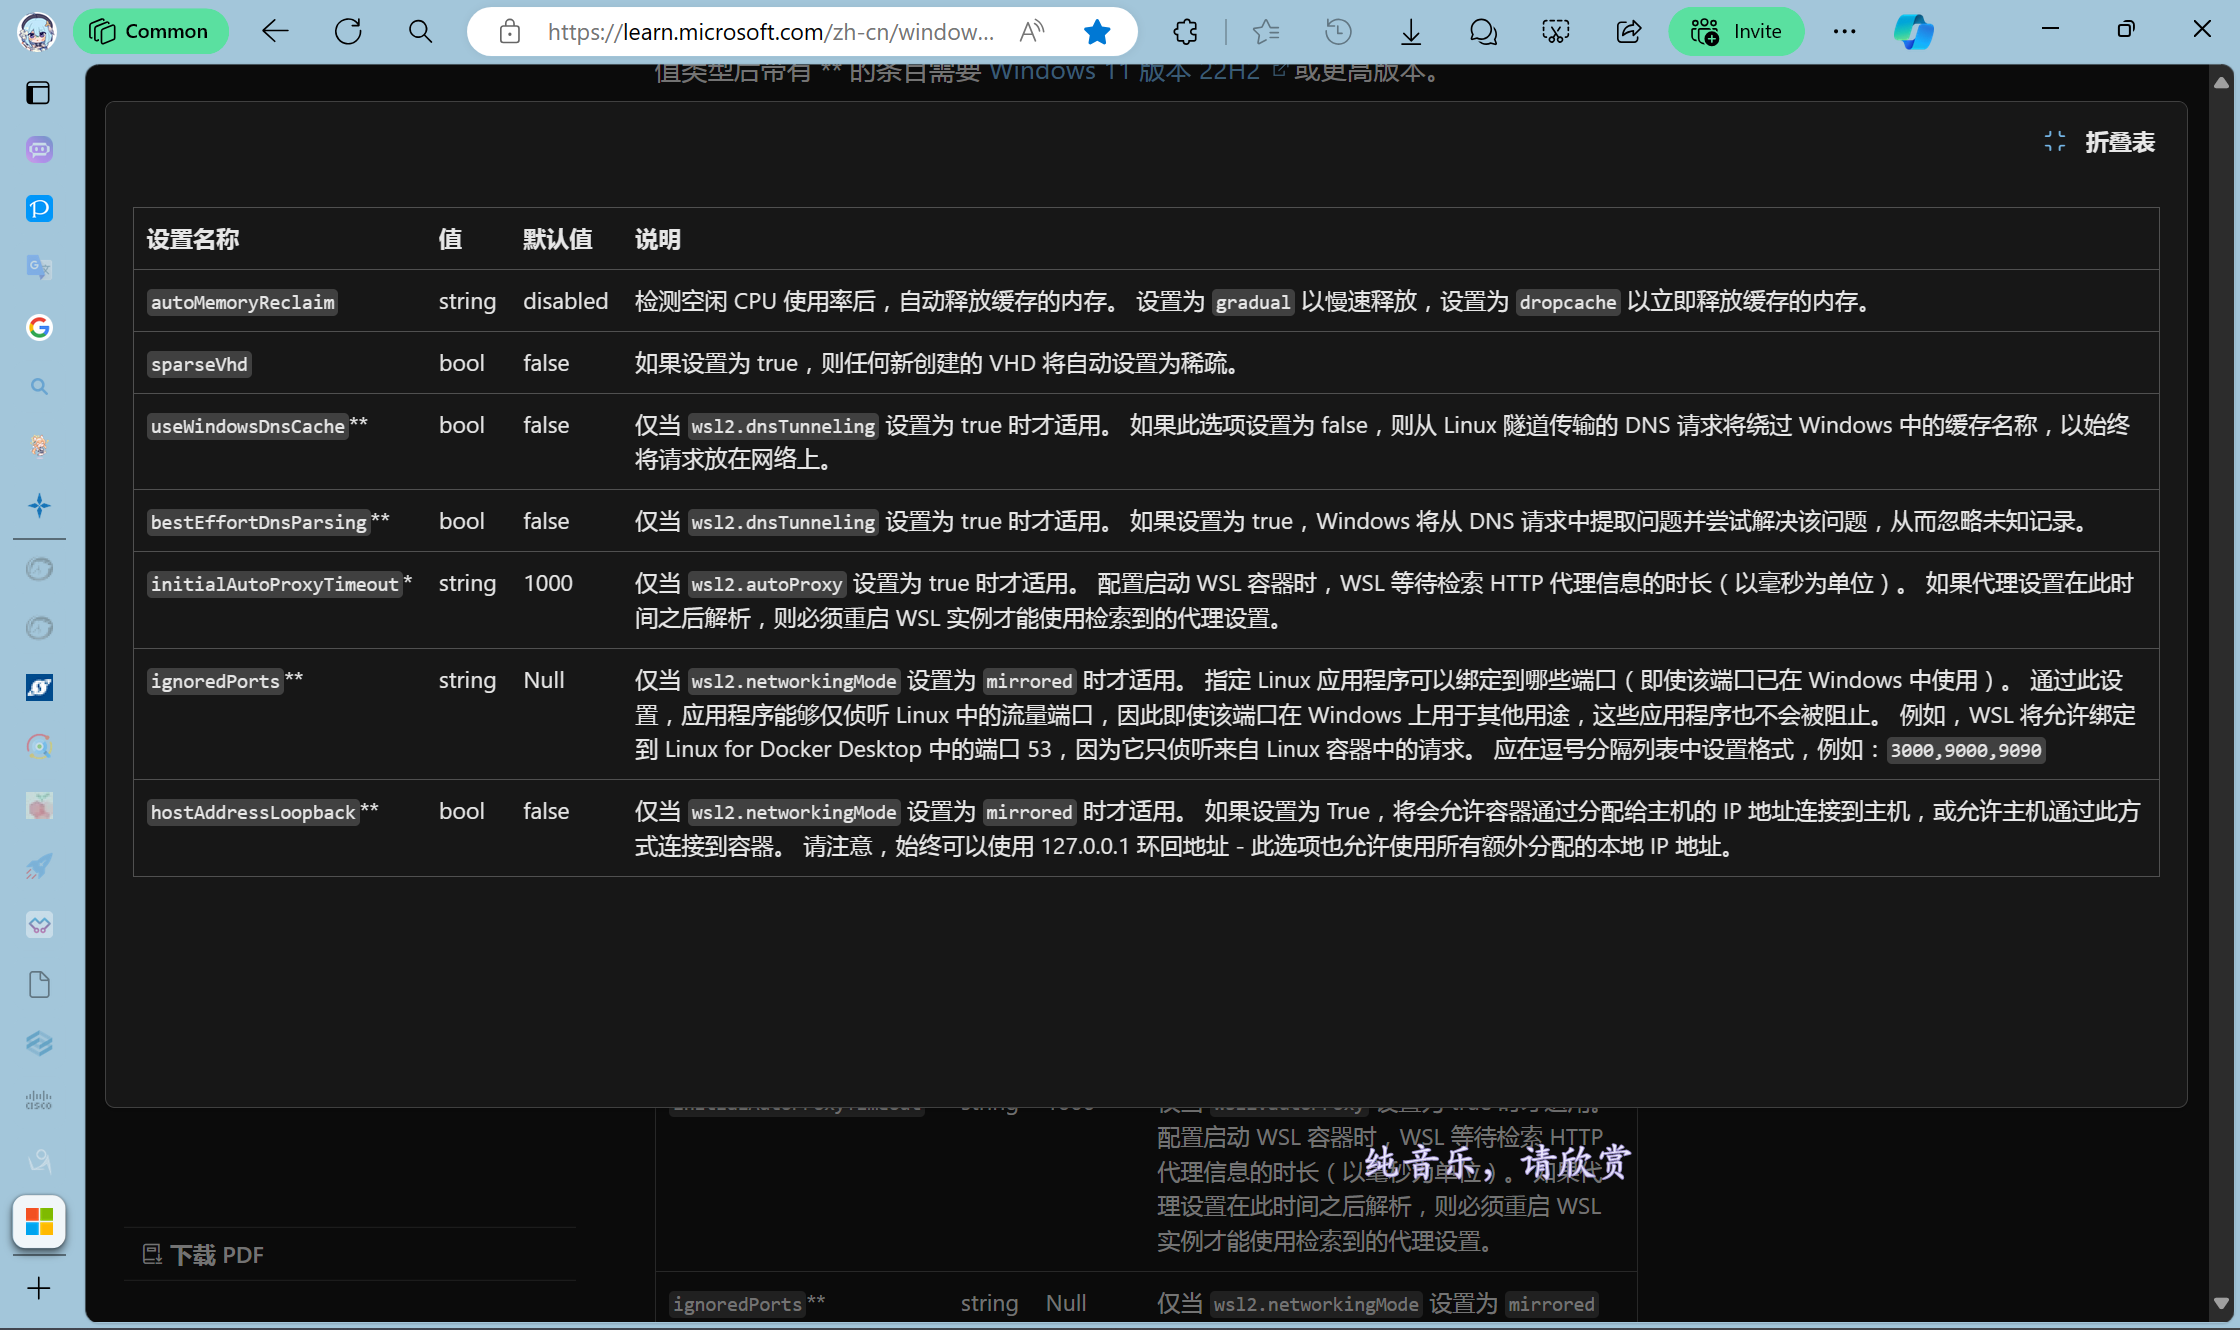Start a web screenshot capture
Viewport: 2240px width, 1330px height.
pos(1556,32)
